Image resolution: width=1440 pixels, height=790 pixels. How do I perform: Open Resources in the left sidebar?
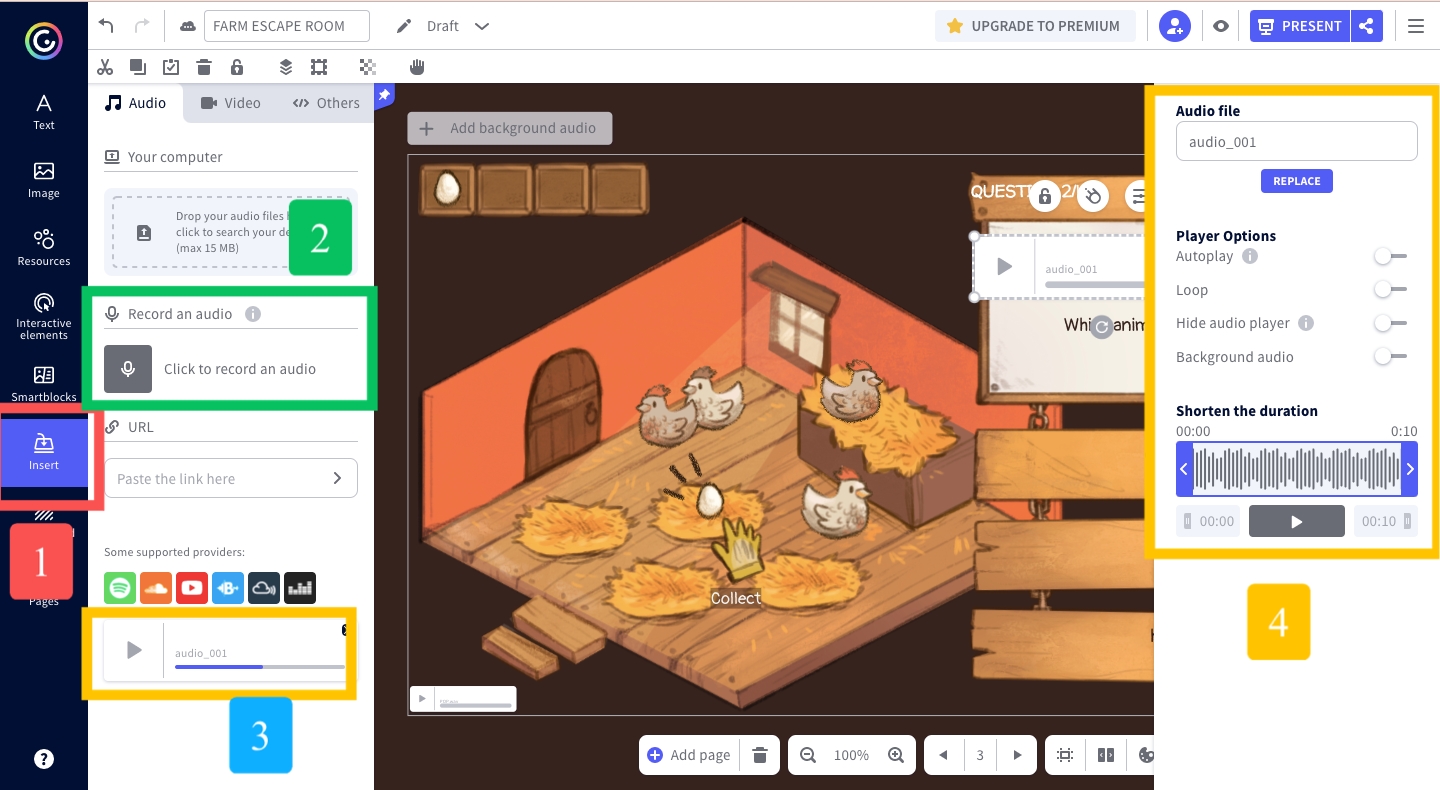tap(44, 248)
